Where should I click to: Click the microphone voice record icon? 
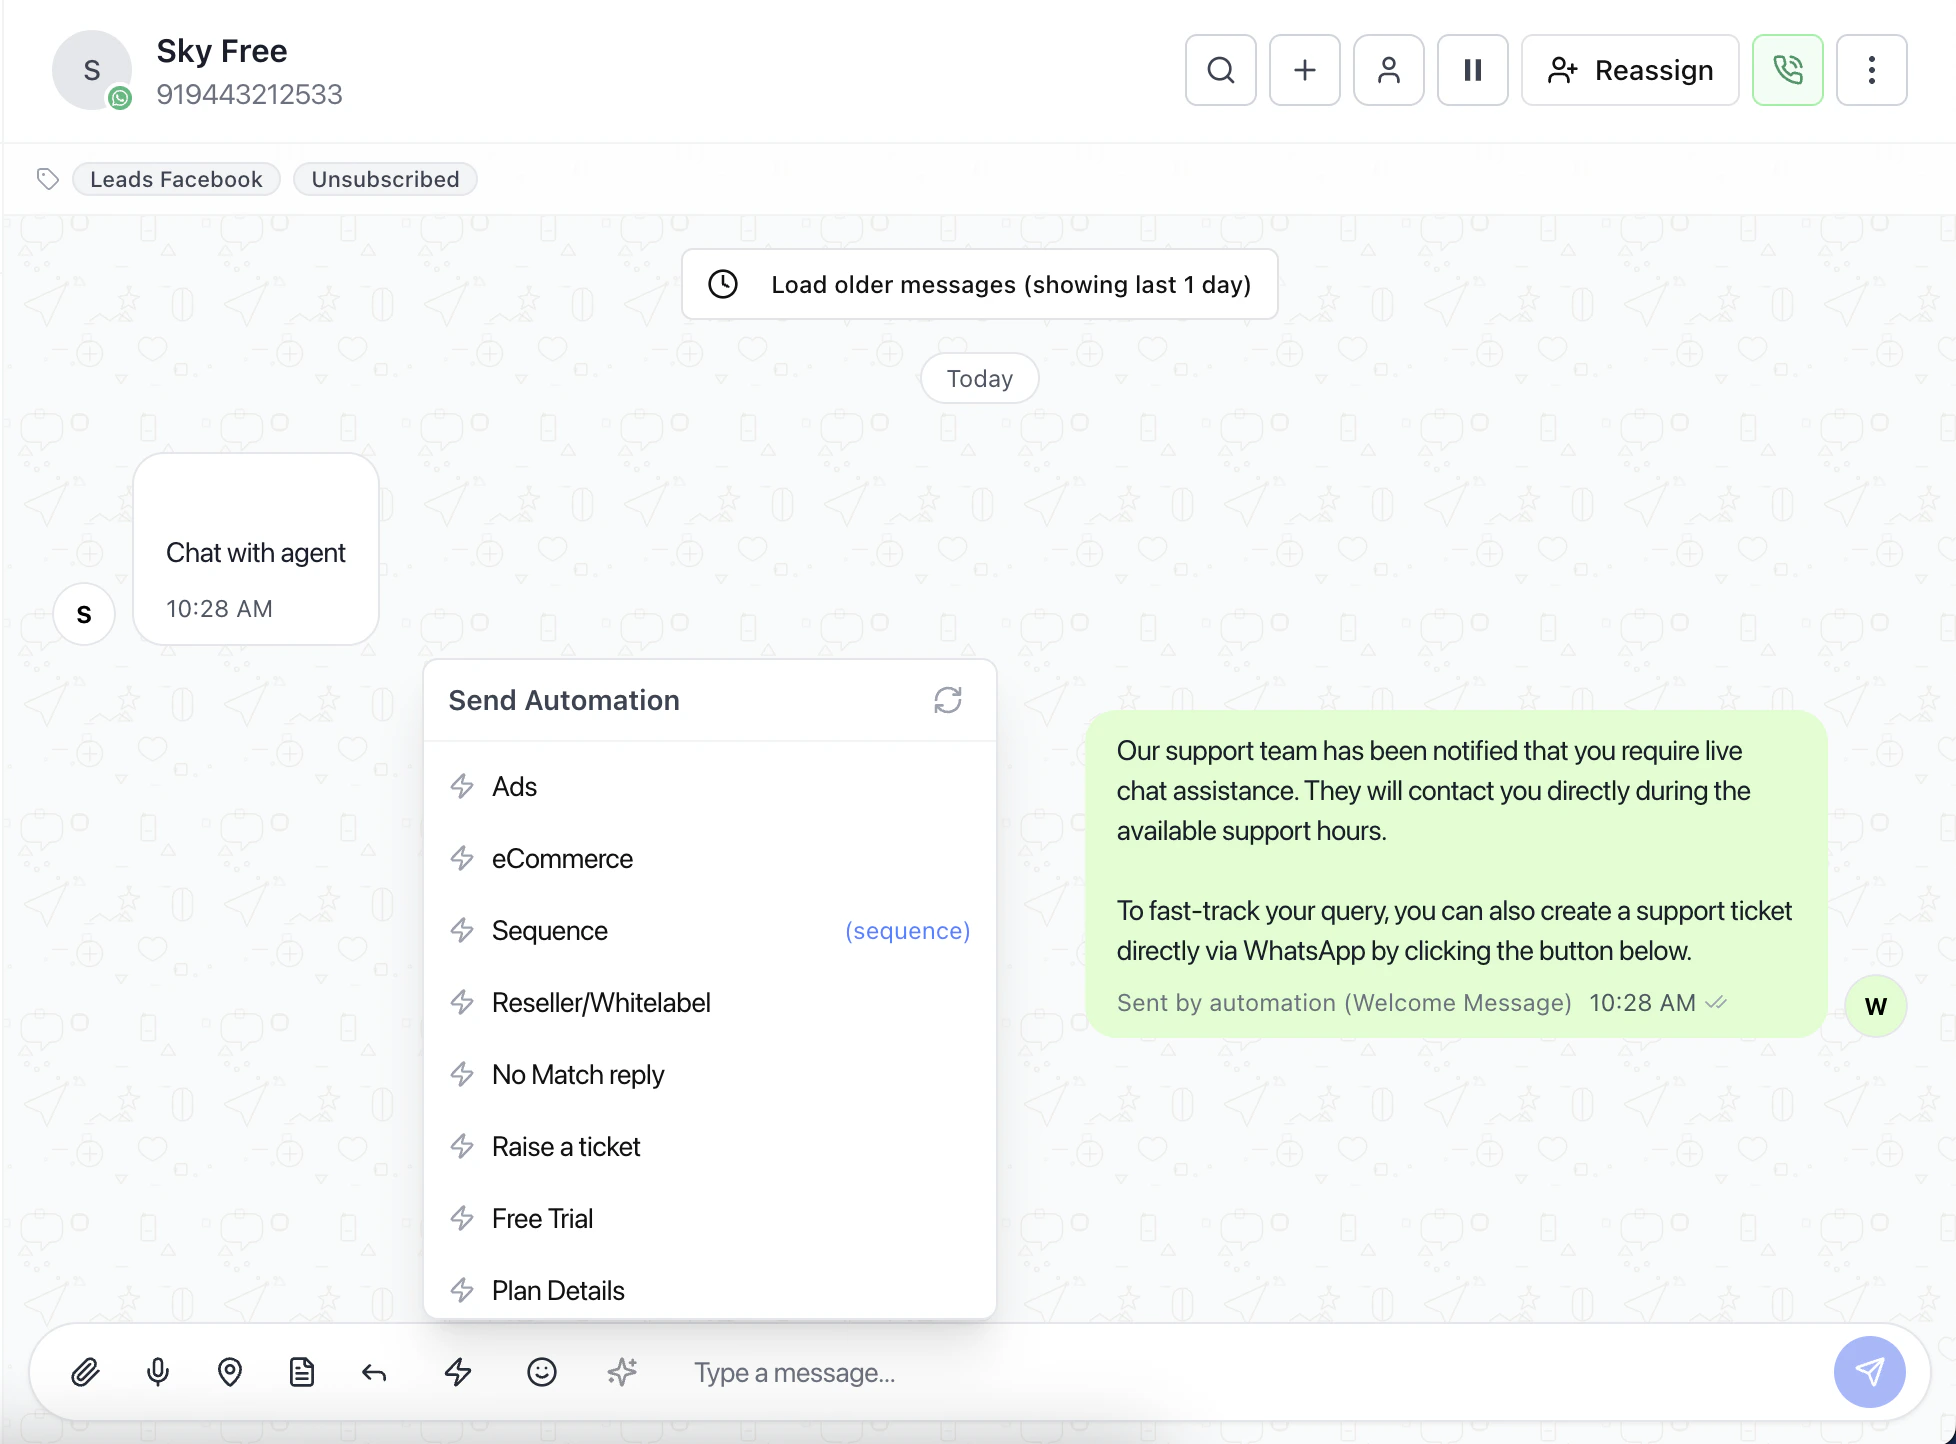coord(158,1372)
